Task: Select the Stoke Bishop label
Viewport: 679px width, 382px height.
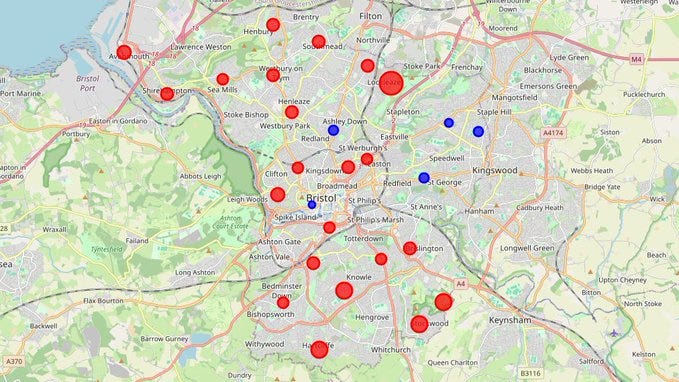Action: pyautogui.click(x=246, y=115)
